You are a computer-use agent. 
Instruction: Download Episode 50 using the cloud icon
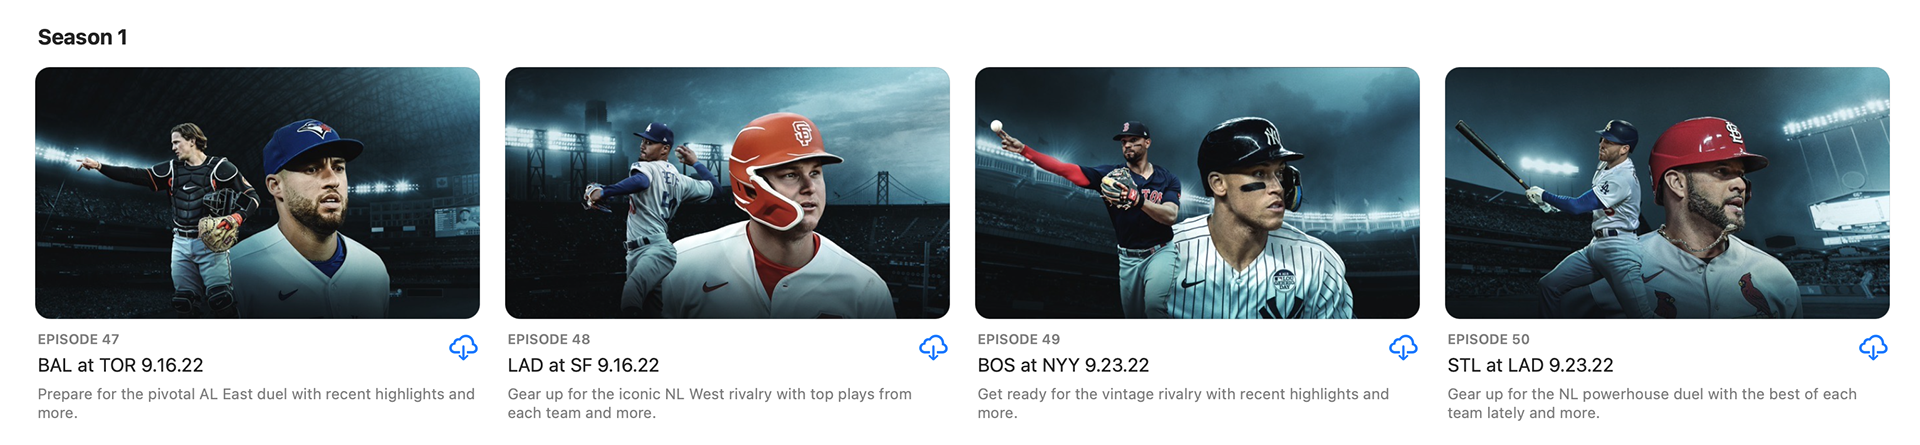(1873, 348)
